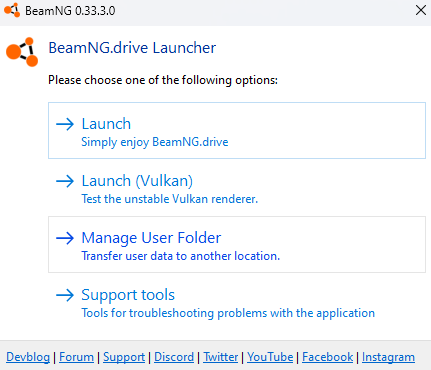
Task: Visit the Instagram link
Action: (x=388, y=357)
